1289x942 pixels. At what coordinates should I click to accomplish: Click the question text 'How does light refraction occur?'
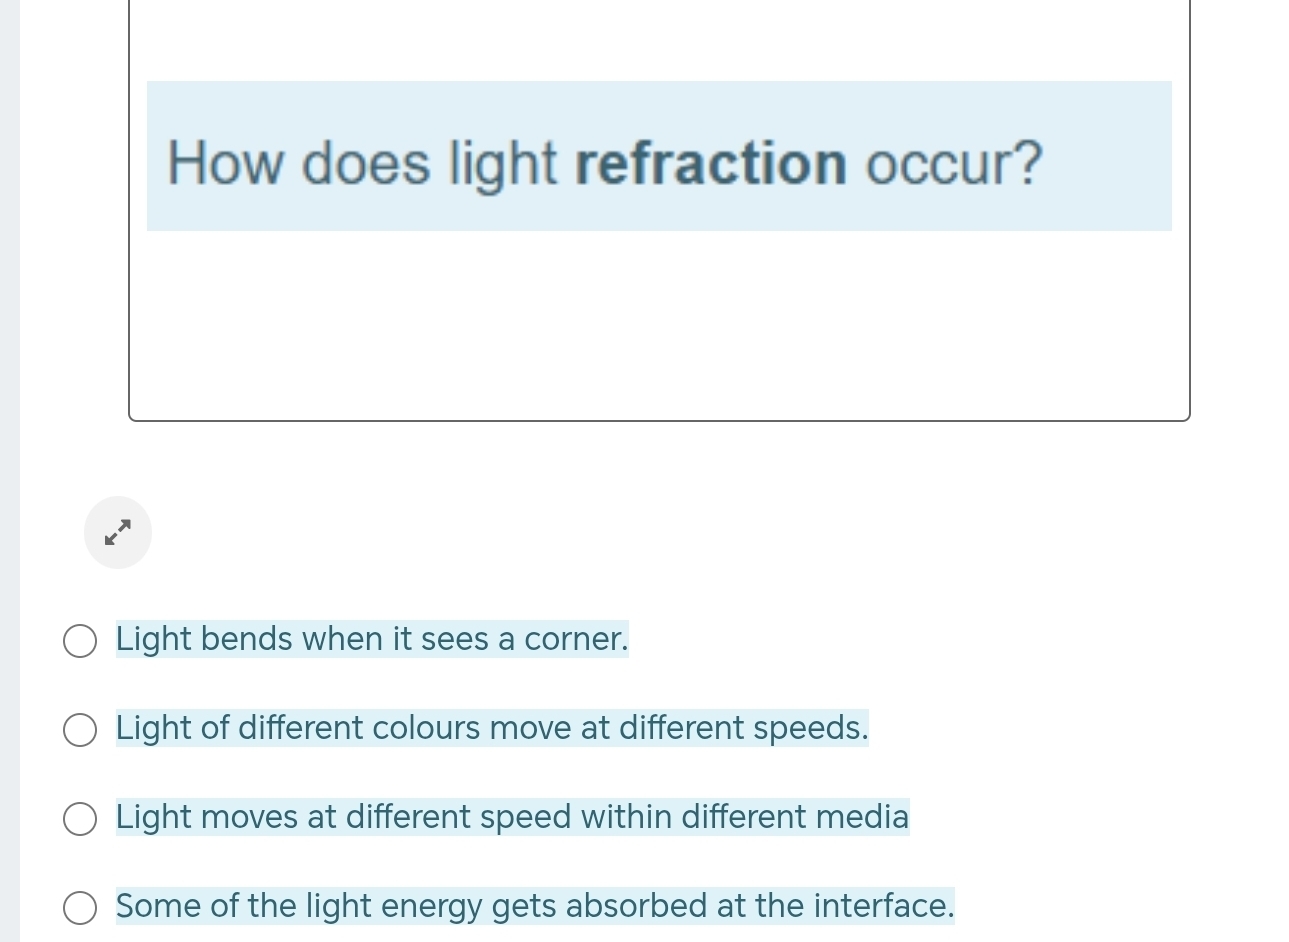[x=604, y=163]
